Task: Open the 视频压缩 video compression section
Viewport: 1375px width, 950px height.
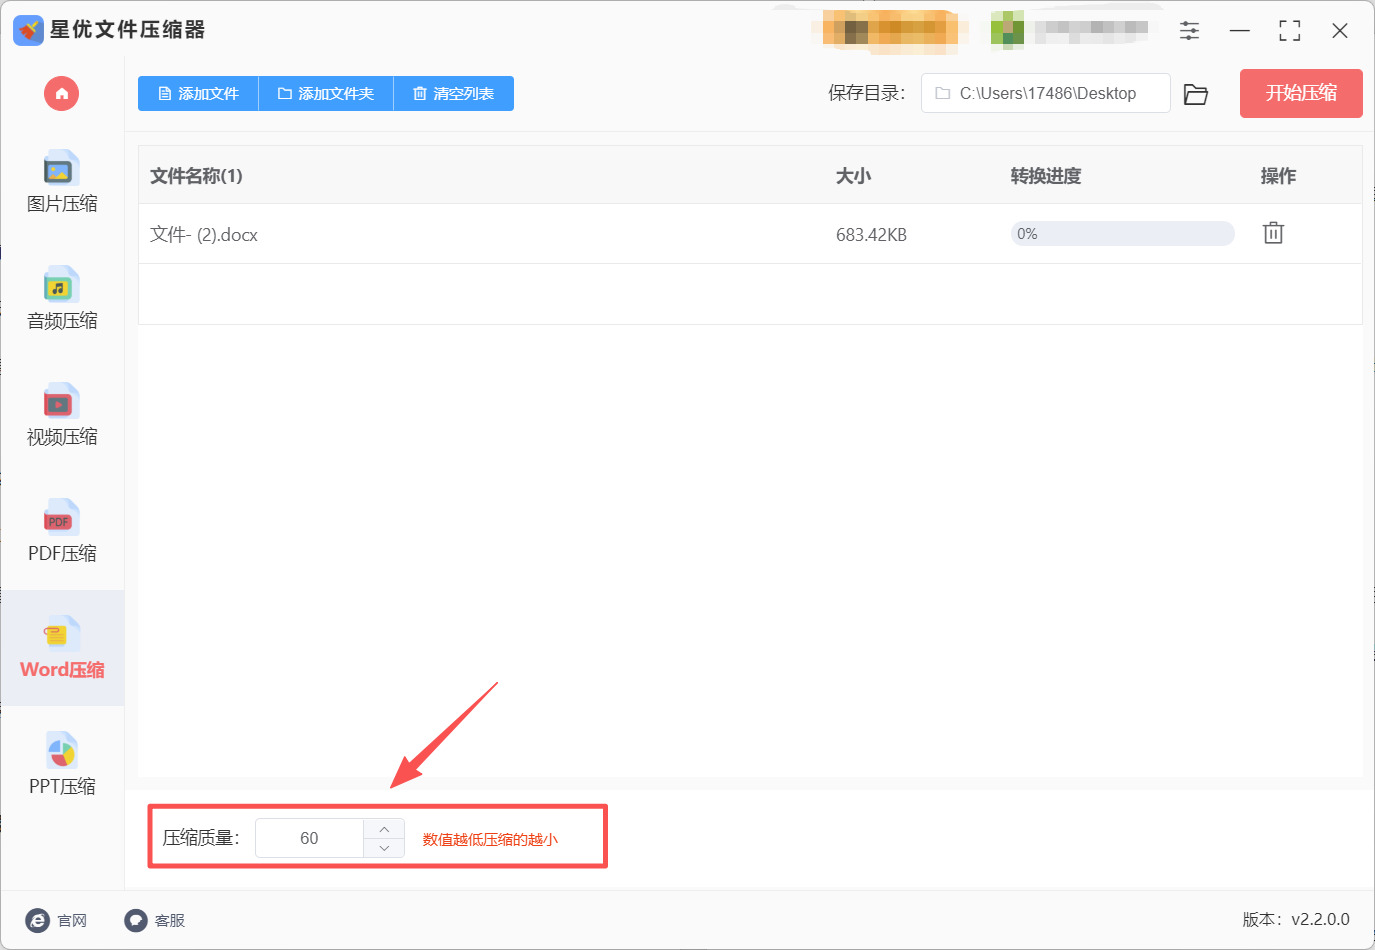Action: (62, 415)
